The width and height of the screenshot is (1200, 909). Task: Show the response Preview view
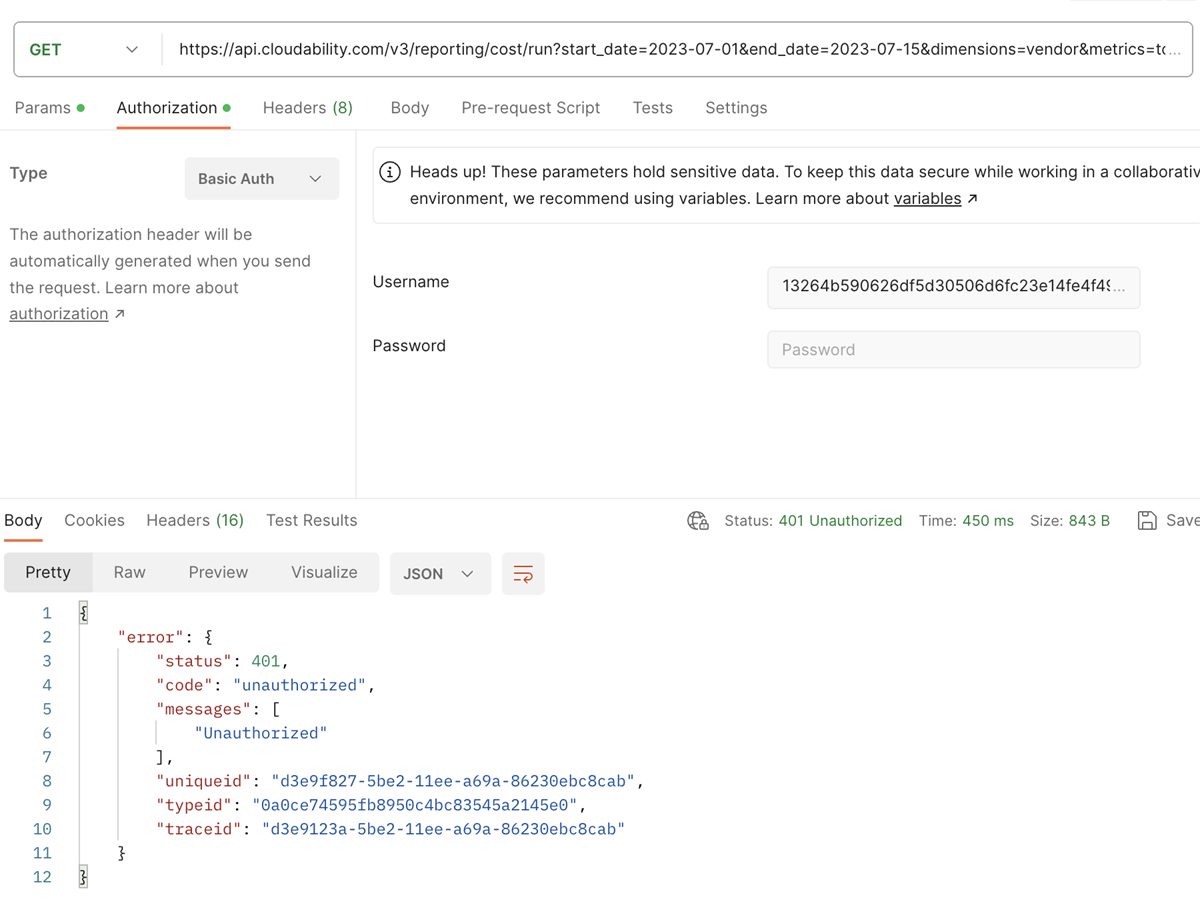point(218,572)
